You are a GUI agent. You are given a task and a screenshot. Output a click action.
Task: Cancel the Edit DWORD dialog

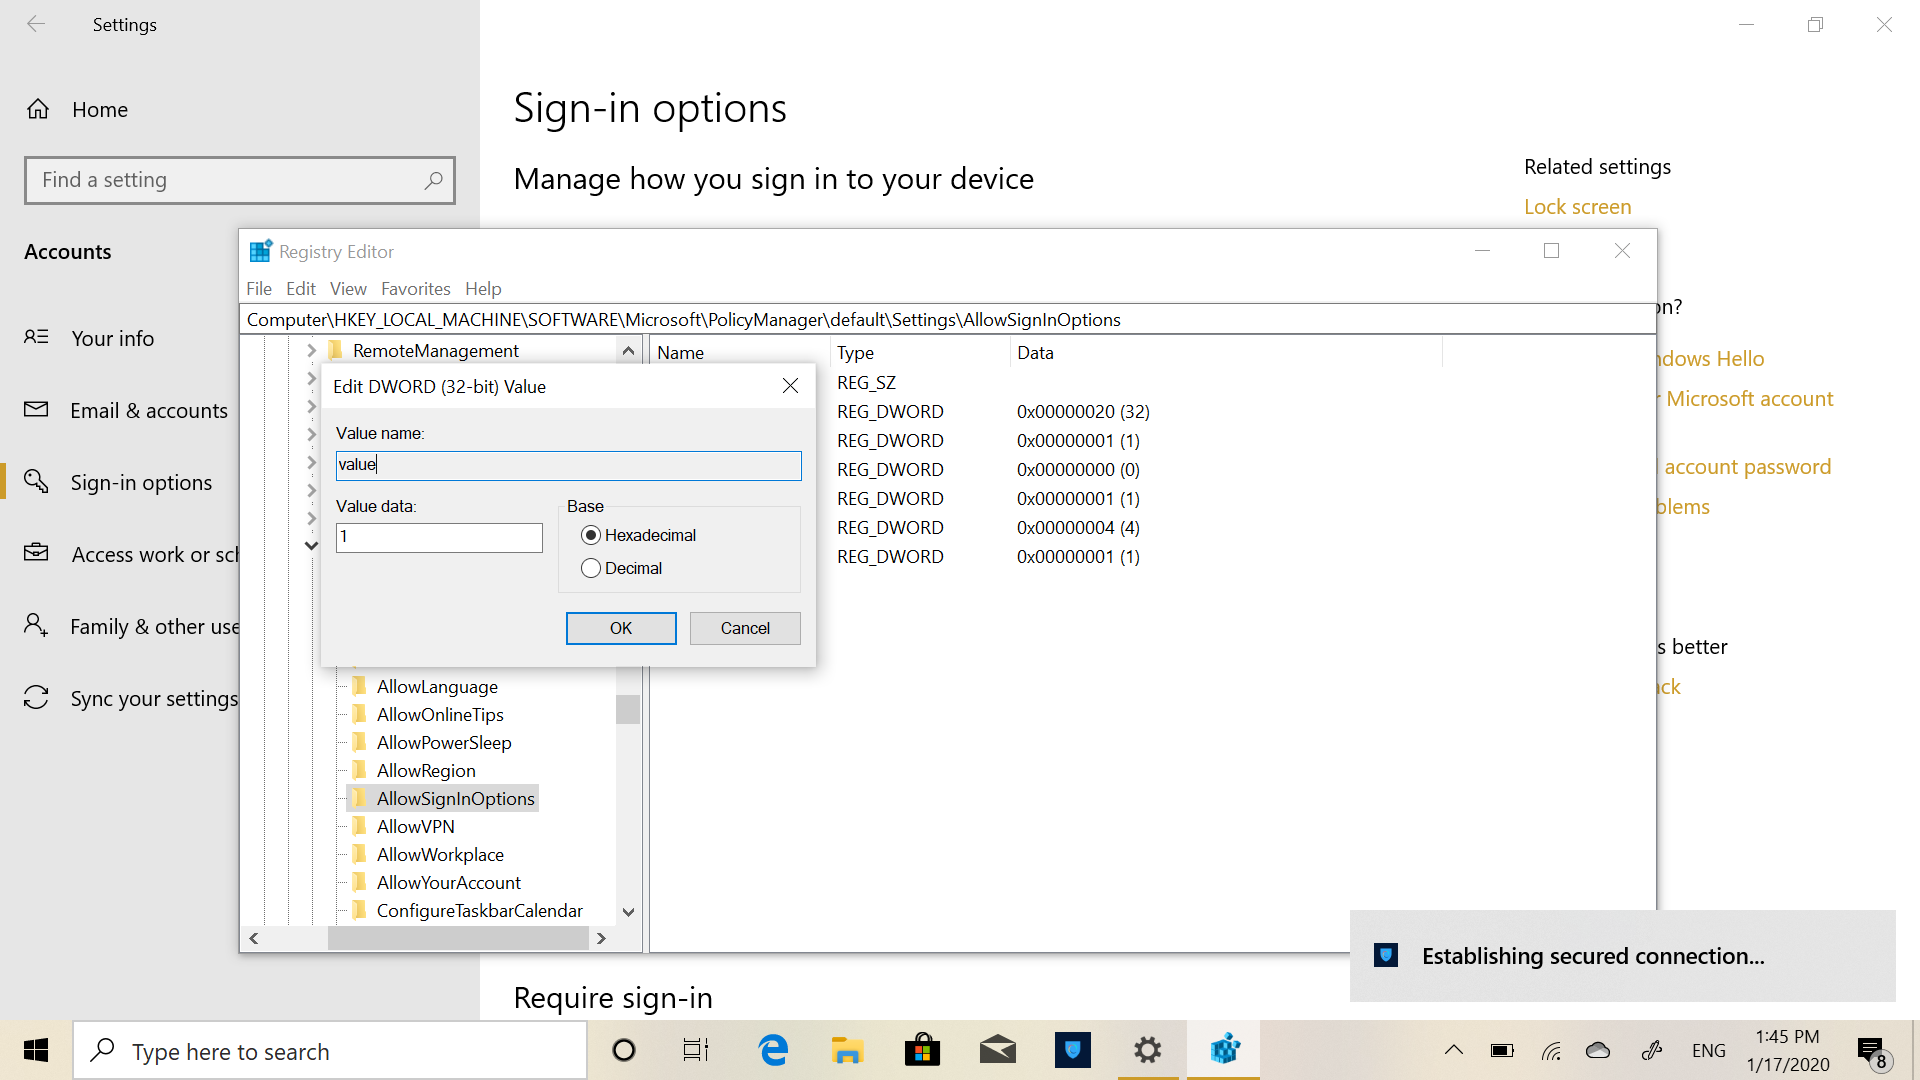[x=745, y=628]
